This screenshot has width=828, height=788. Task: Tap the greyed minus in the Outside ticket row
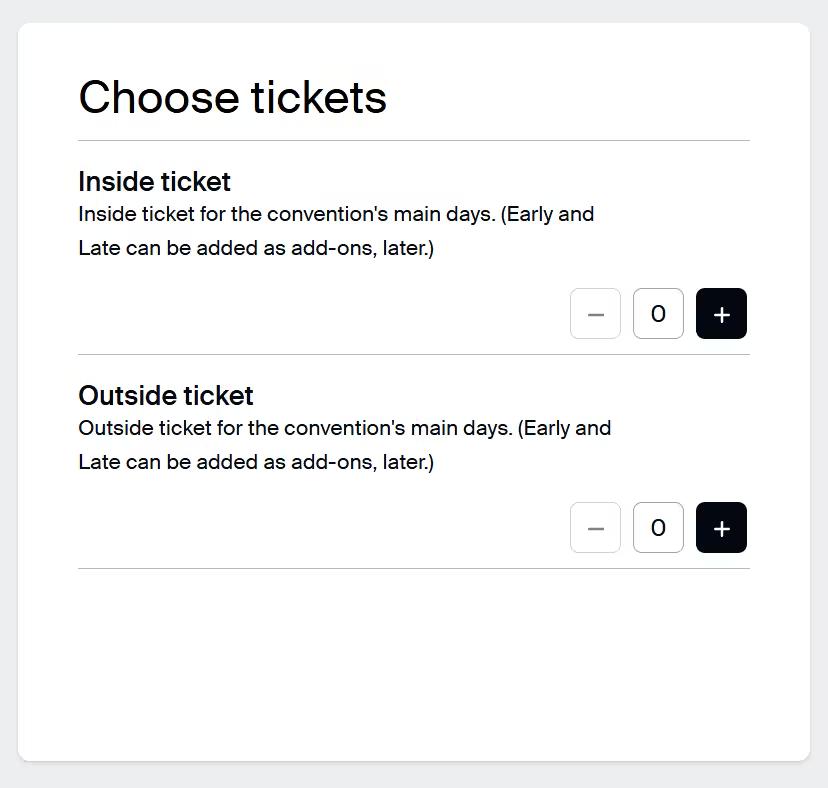pyautogui.click(x=595, y=528)
